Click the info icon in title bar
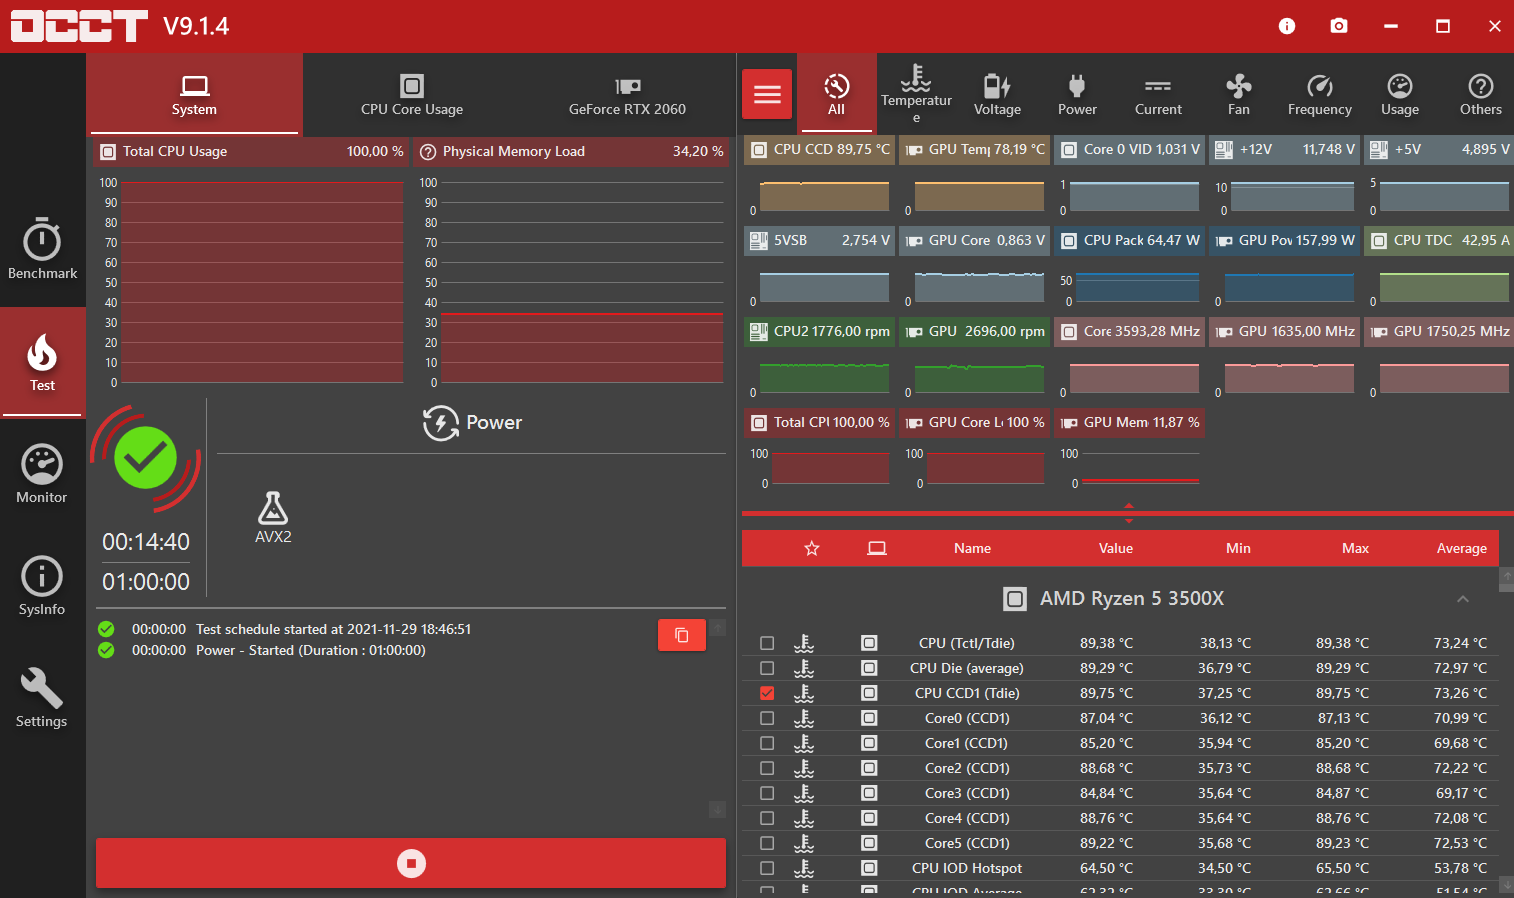The height and width of the screenshot is (898, 1514). tap(1287, 26)
